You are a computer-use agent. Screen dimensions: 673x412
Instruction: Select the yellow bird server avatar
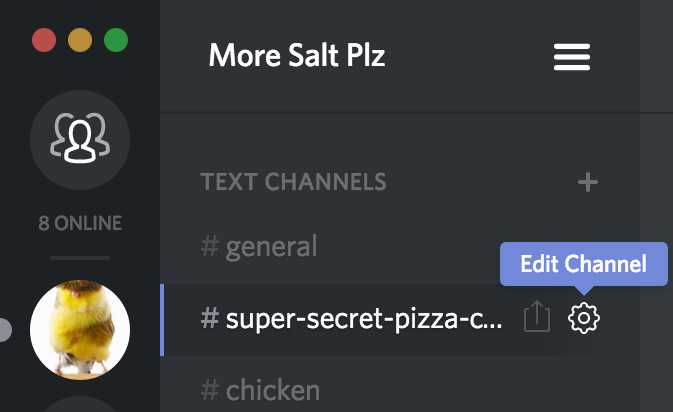(80, 330)
